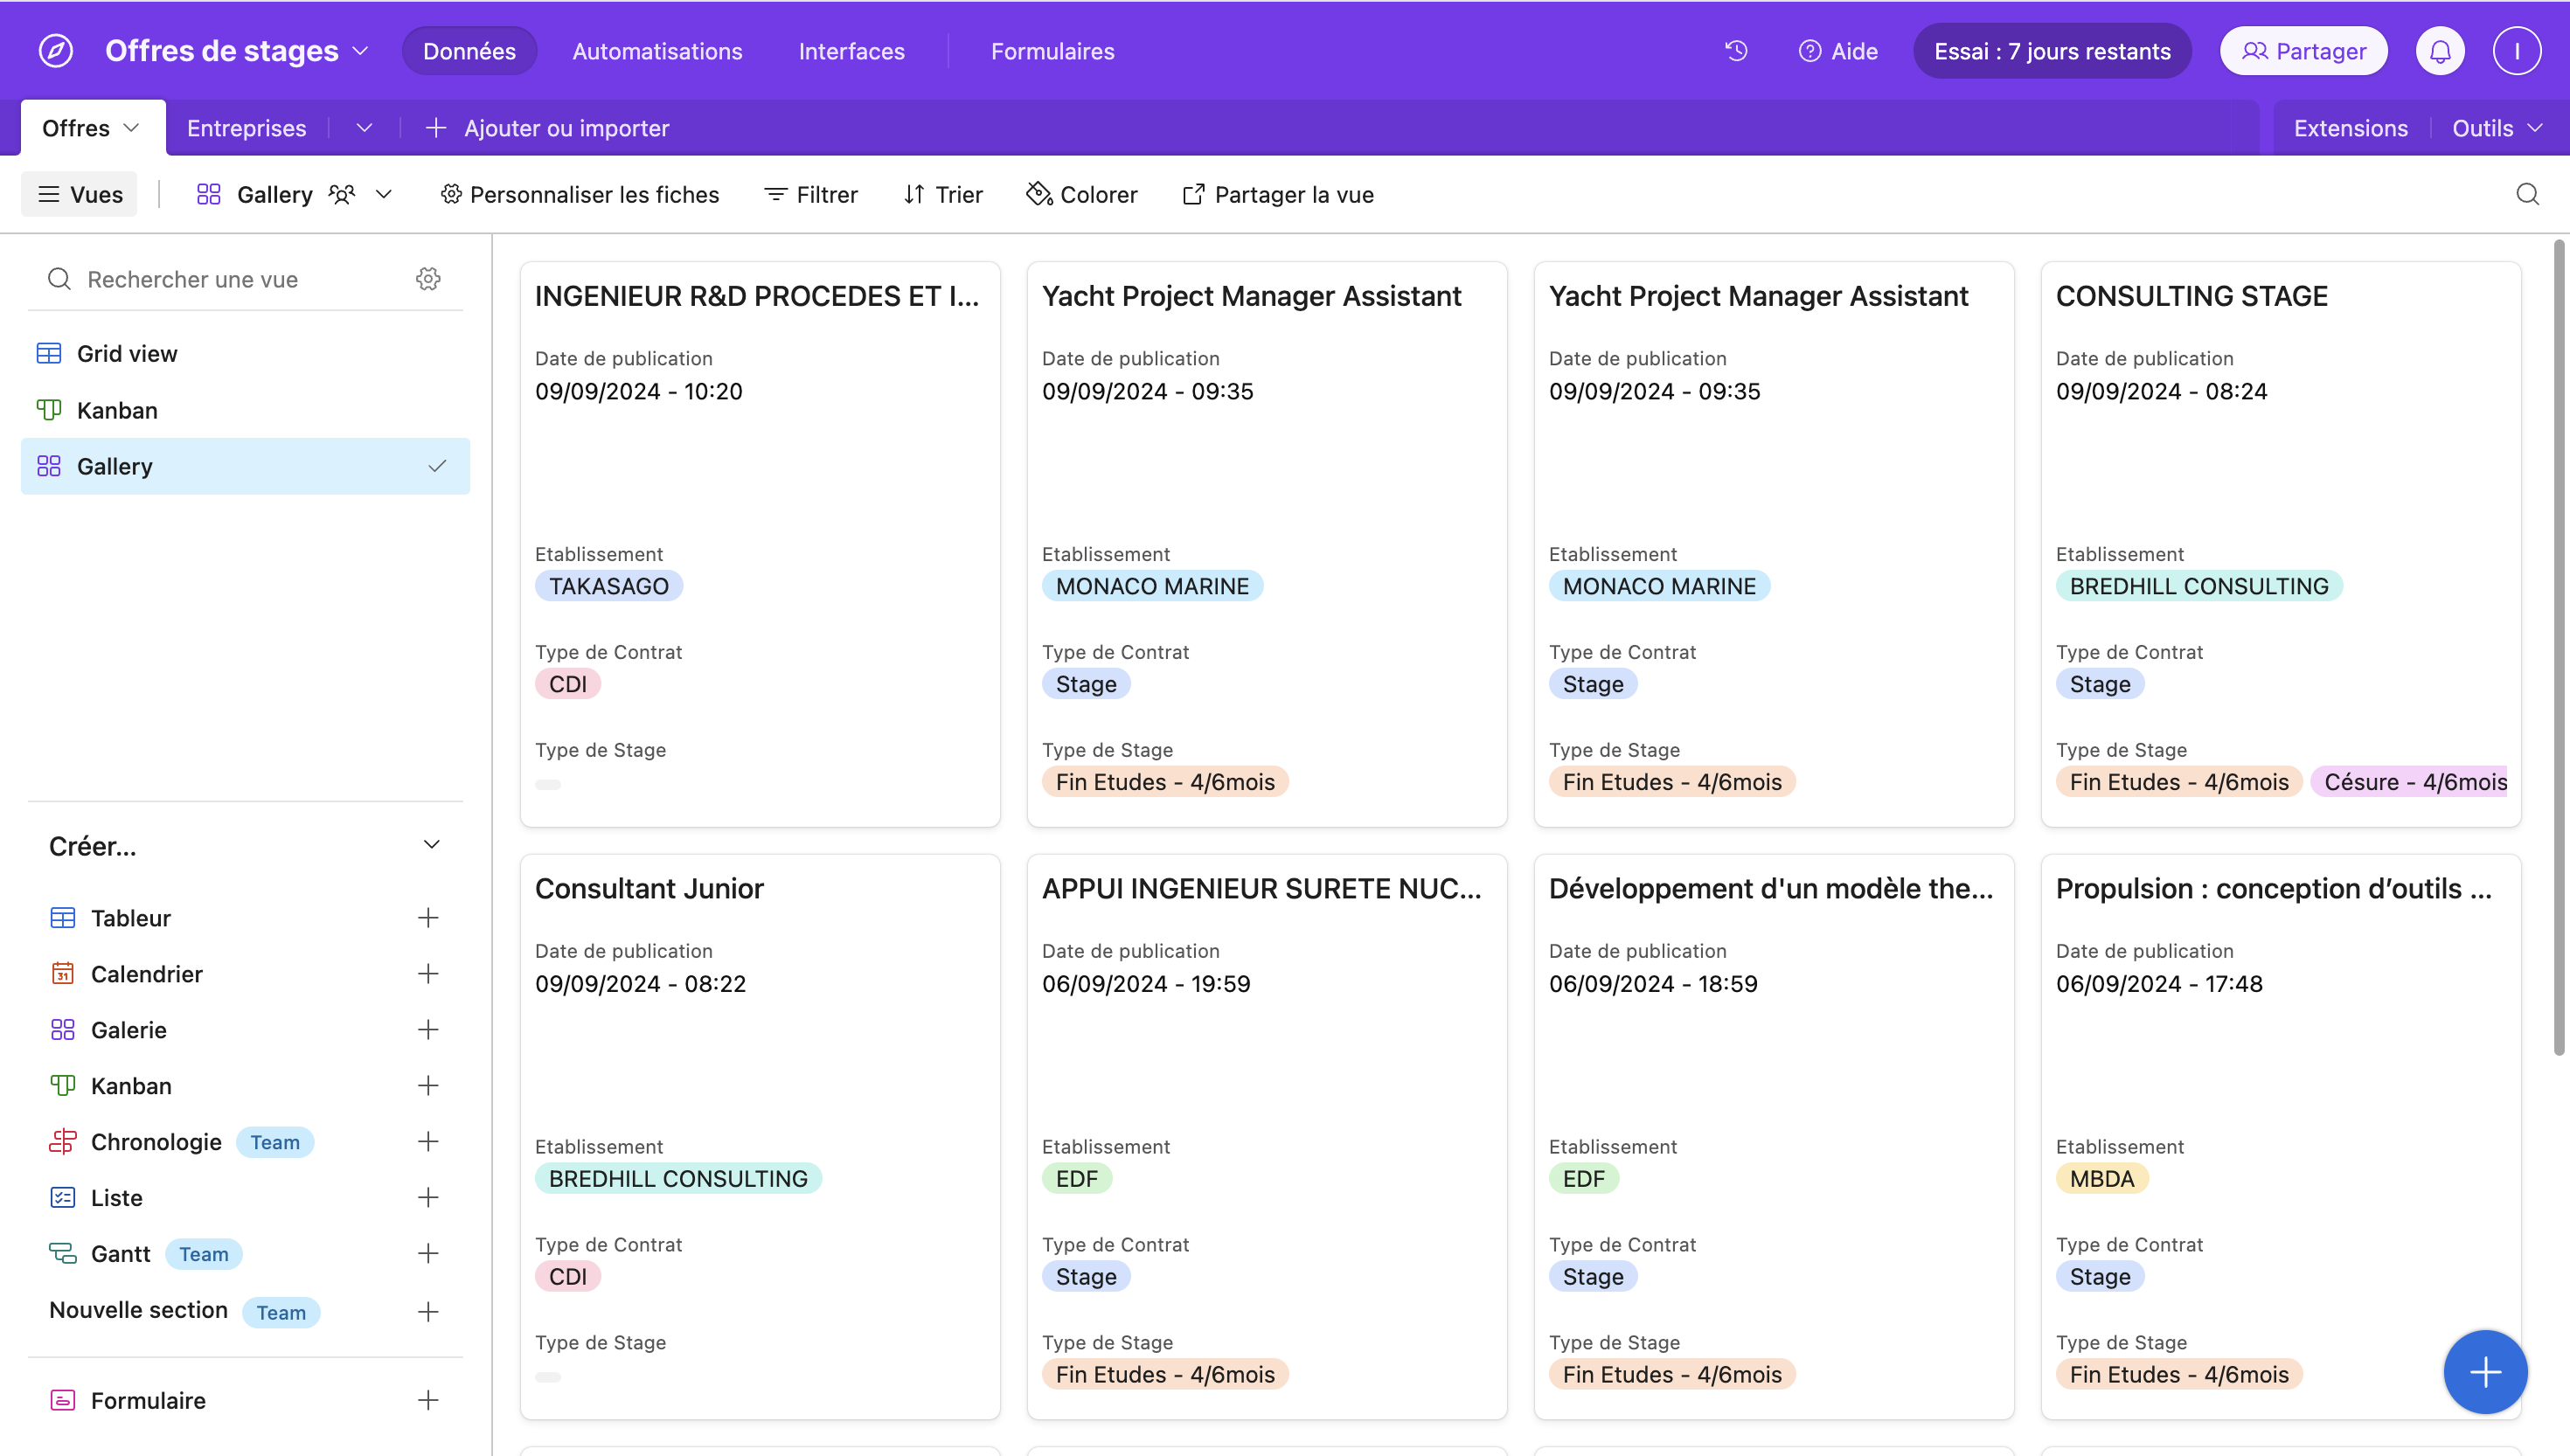Click the blue add record plus button
2570x1456 pixels.
pos(2485,1372)
